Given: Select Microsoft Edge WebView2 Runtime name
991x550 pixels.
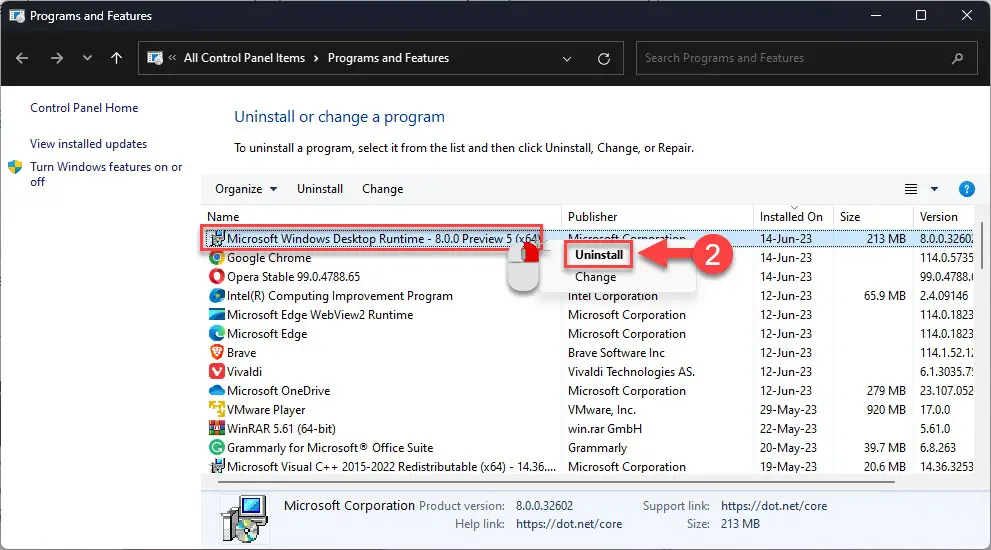Looking at the screenshot, I should pos(320,315).
